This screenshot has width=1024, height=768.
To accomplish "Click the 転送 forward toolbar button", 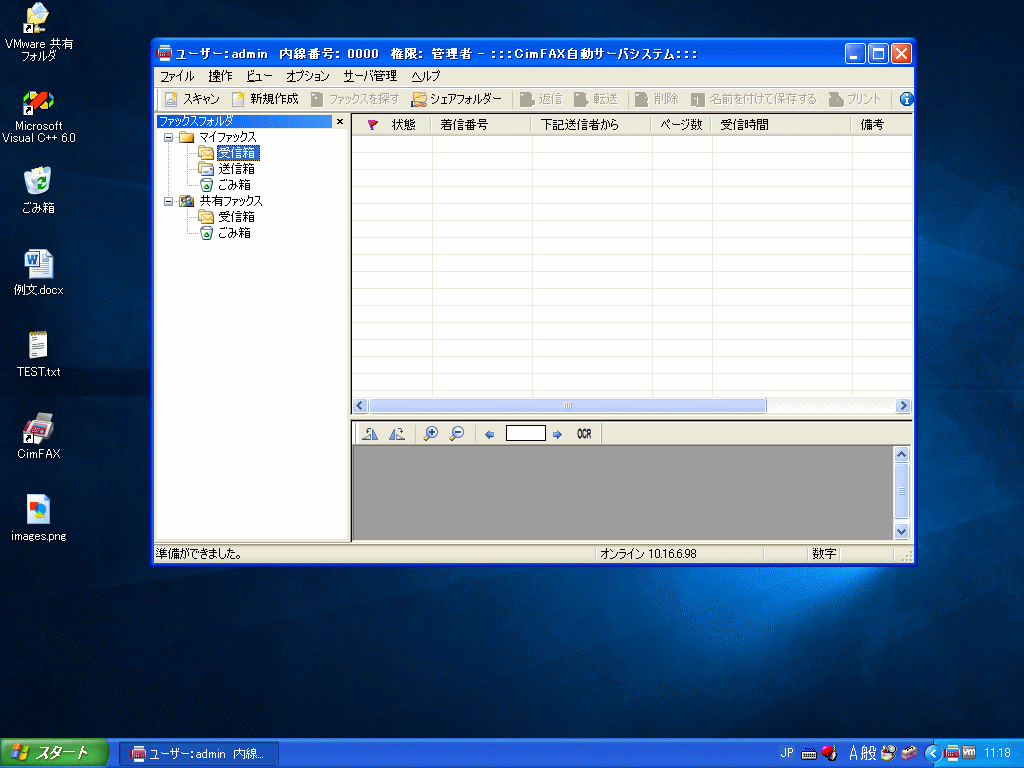I will (596, 99).
